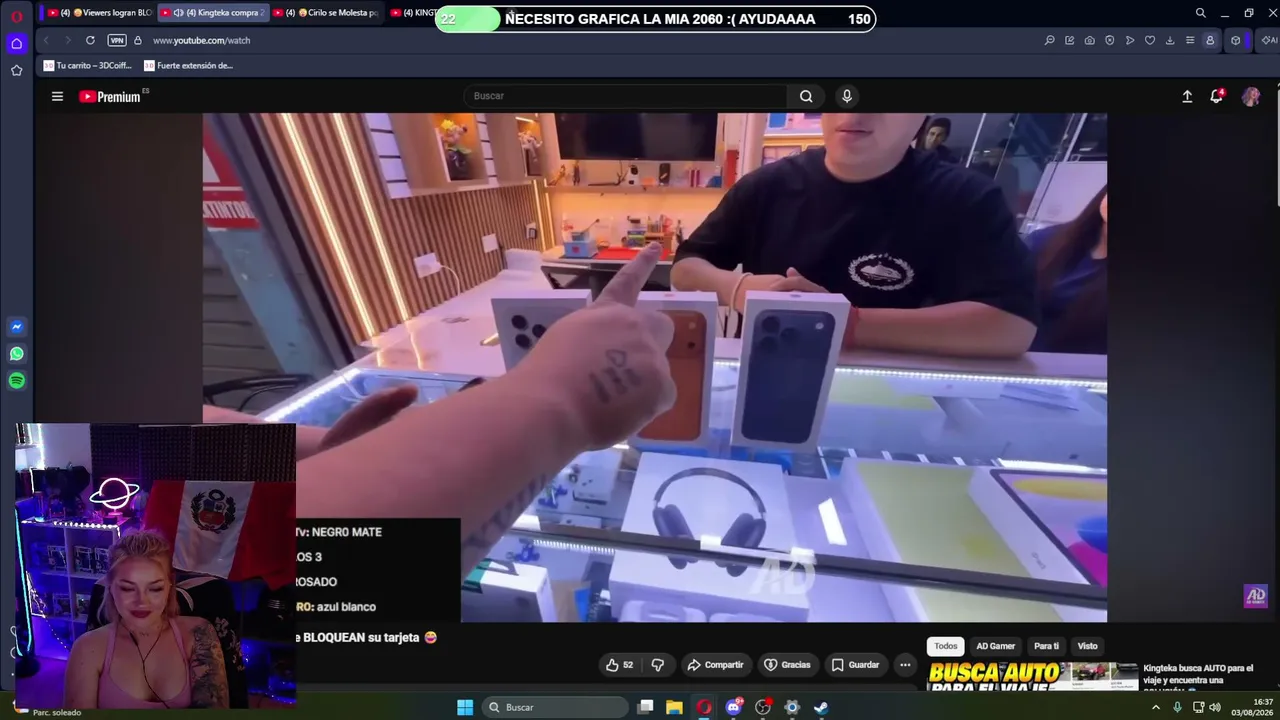Click the Guardar save button

coord(855,665)
